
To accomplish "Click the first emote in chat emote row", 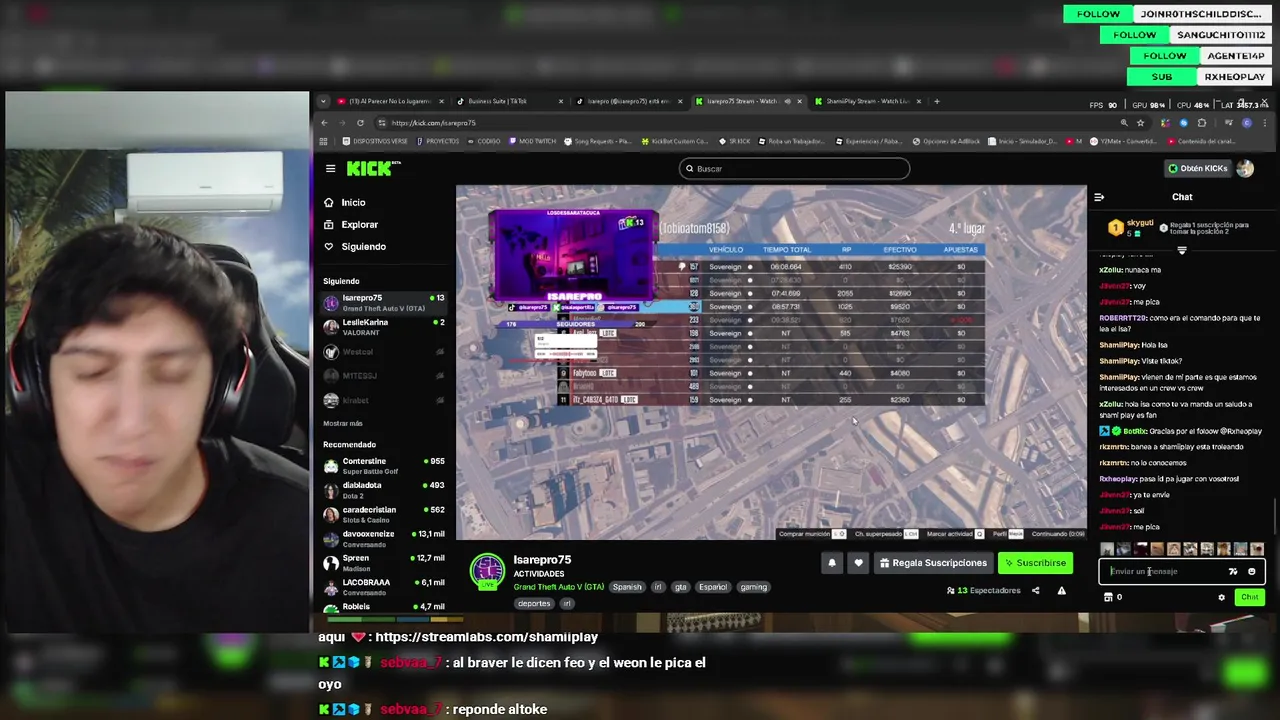I will click(1107, 549).
